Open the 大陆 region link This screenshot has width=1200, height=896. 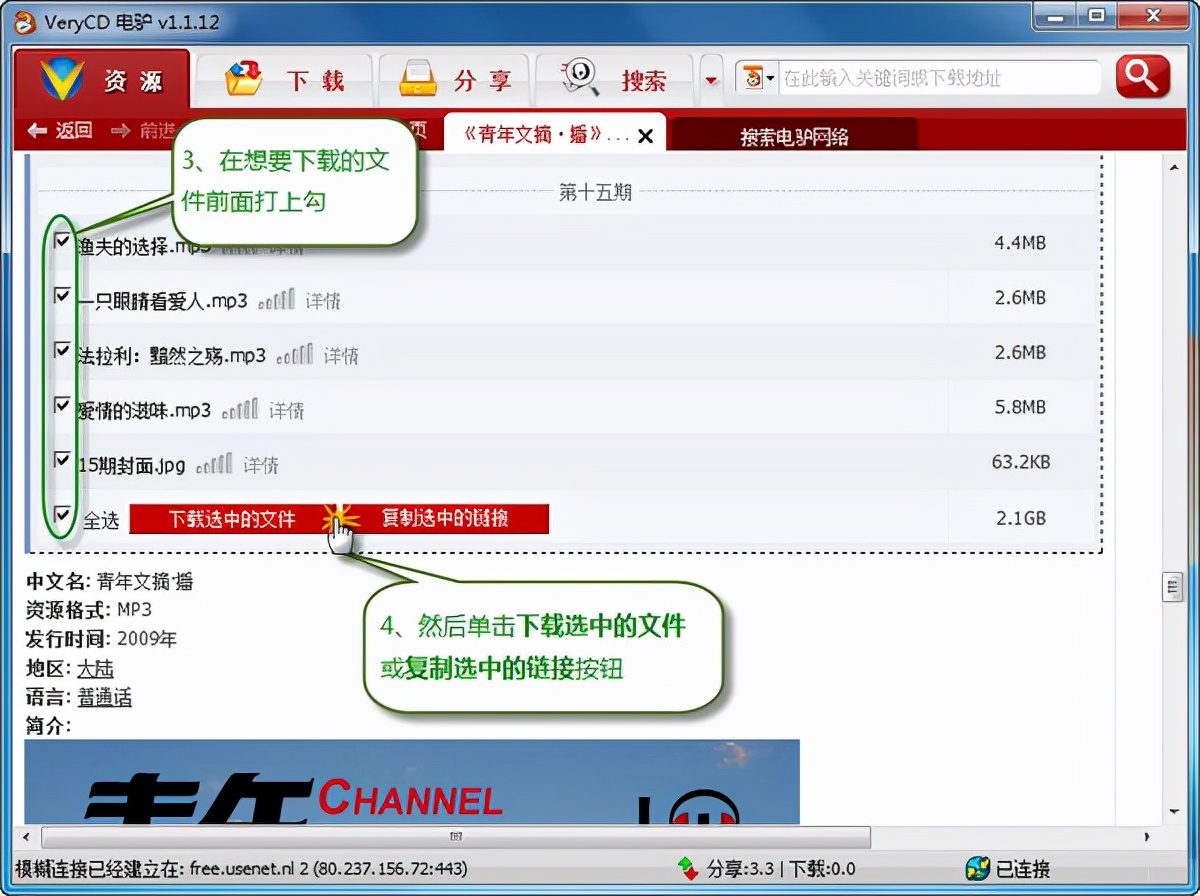[95, 667]
